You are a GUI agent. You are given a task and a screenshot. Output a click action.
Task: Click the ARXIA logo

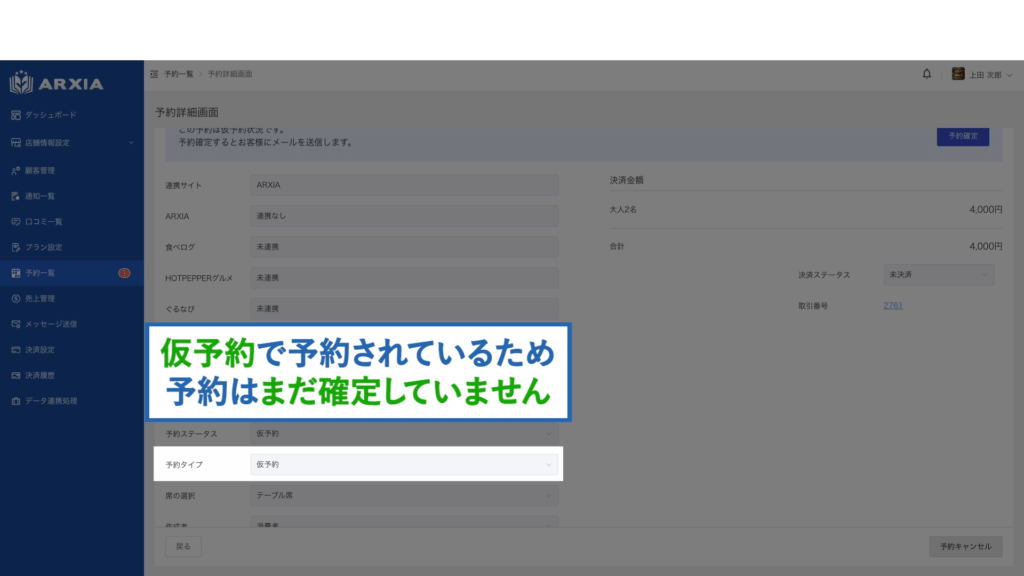pyautogui.click(x=57, y=83)
